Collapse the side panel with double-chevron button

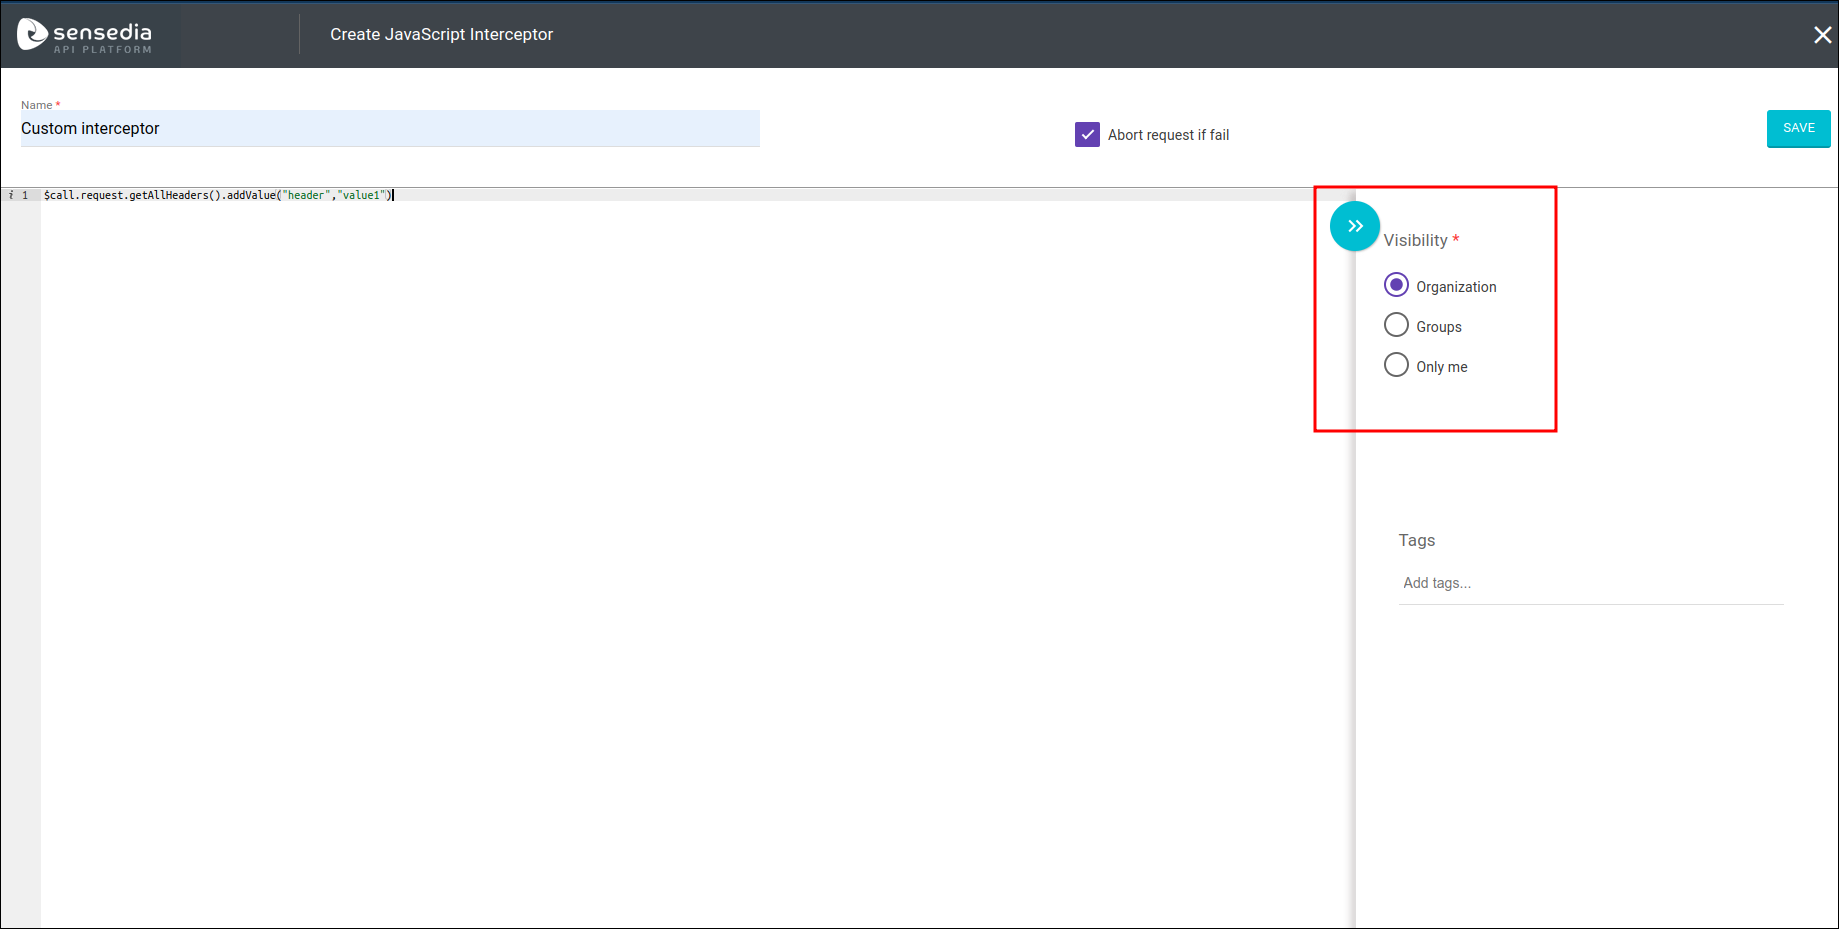coord(1354,226)
